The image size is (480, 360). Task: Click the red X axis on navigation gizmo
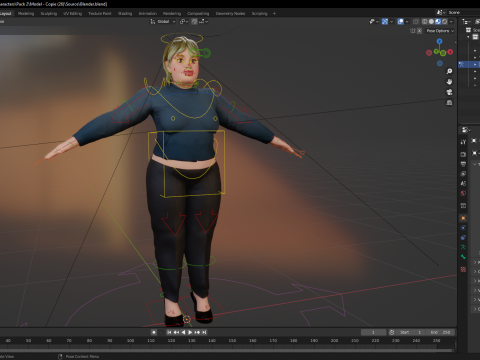click(x=450, y=52)
